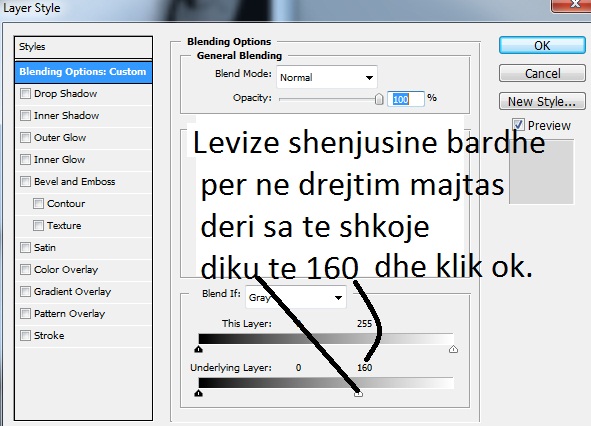The height and width of the screenshot is (426, 591).
Task: Open the Blend Mode dropdown
Action: click(x=327, y=77)
